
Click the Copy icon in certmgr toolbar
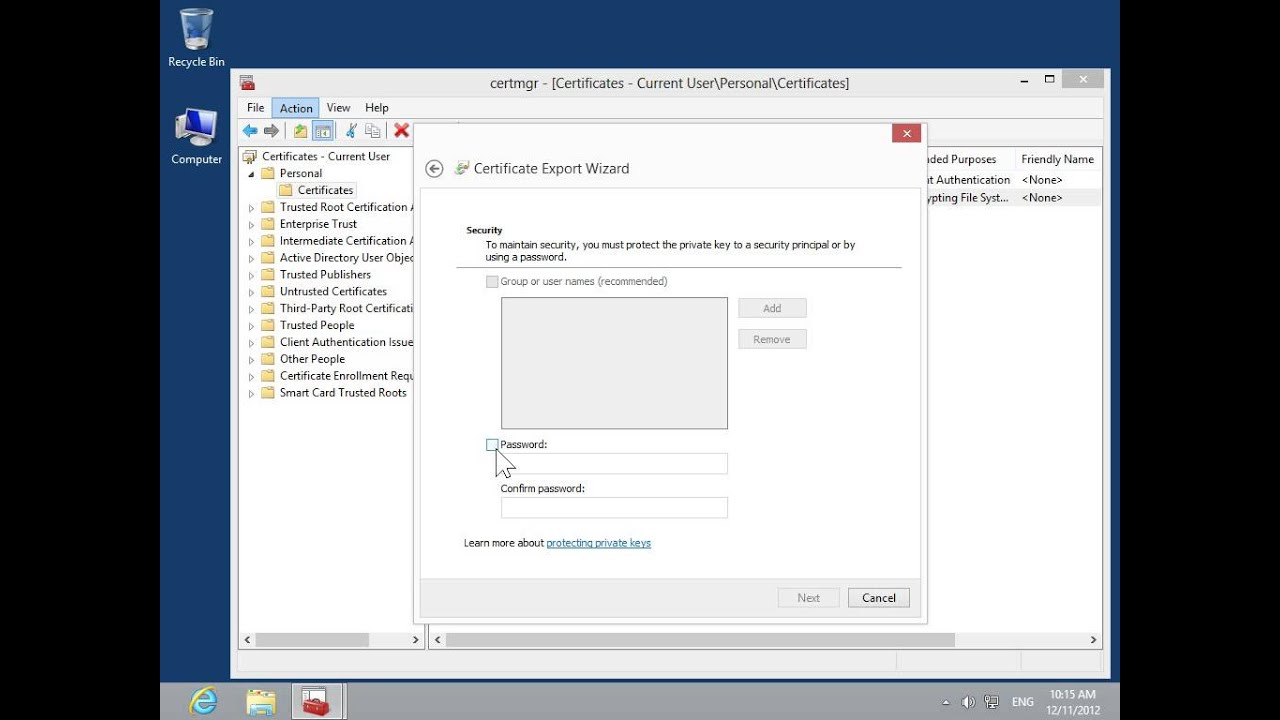[373, 131]
